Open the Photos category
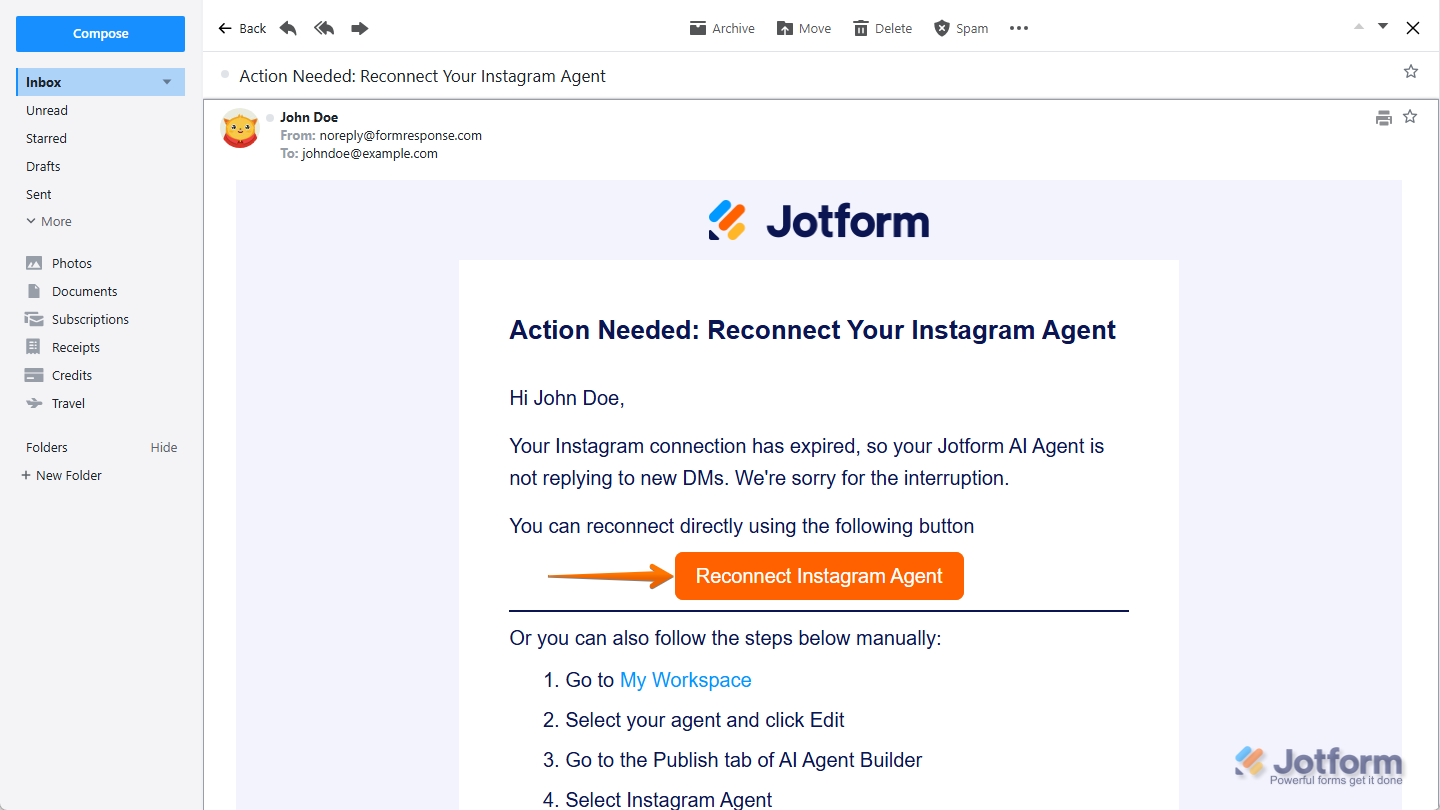Viewport: 1440px width, 810px height. point(69,263)
